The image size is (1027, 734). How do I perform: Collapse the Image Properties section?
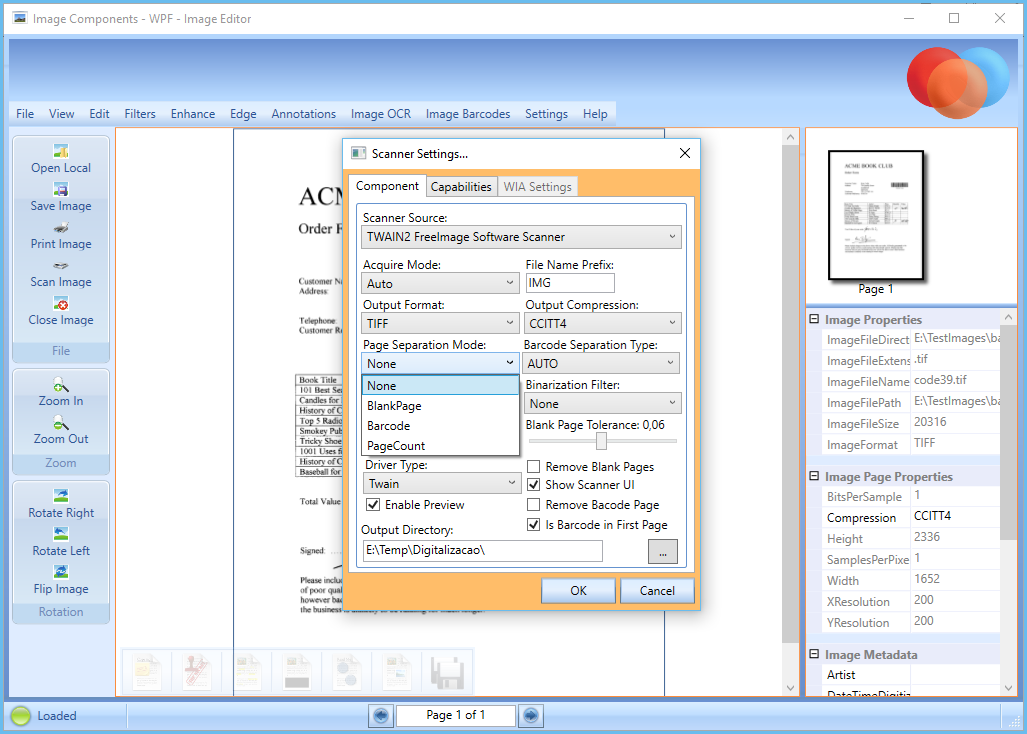pos(814,319)
